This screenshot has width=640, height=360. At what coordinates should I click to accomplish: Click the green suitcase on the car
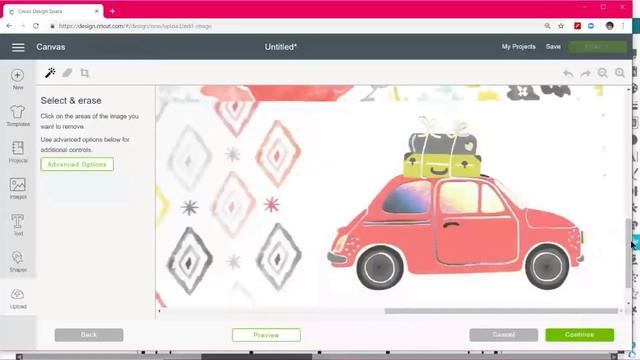442,166
